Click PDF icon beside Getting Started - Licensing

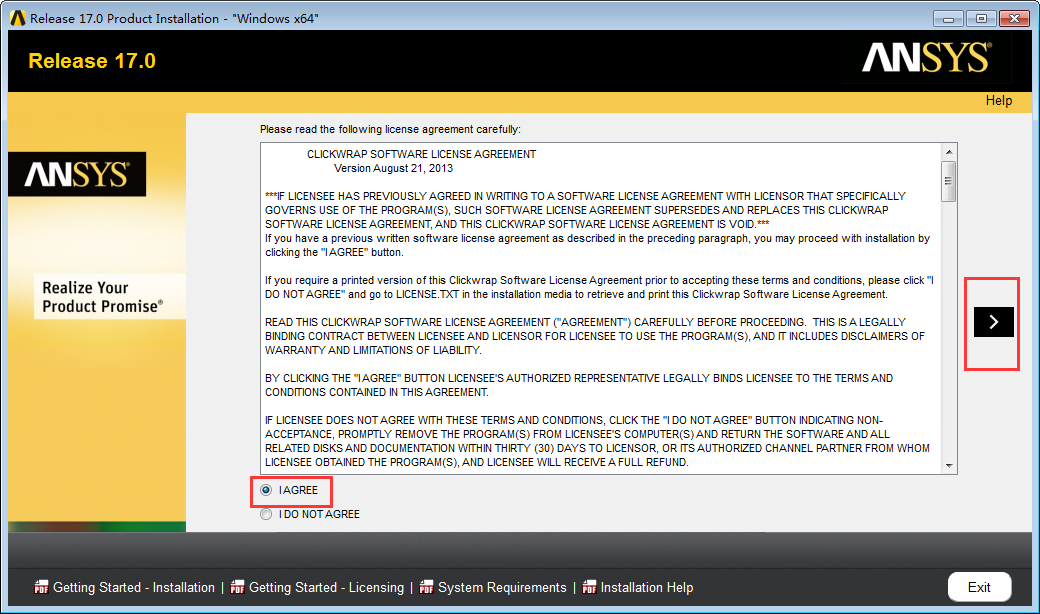(237, 587)
